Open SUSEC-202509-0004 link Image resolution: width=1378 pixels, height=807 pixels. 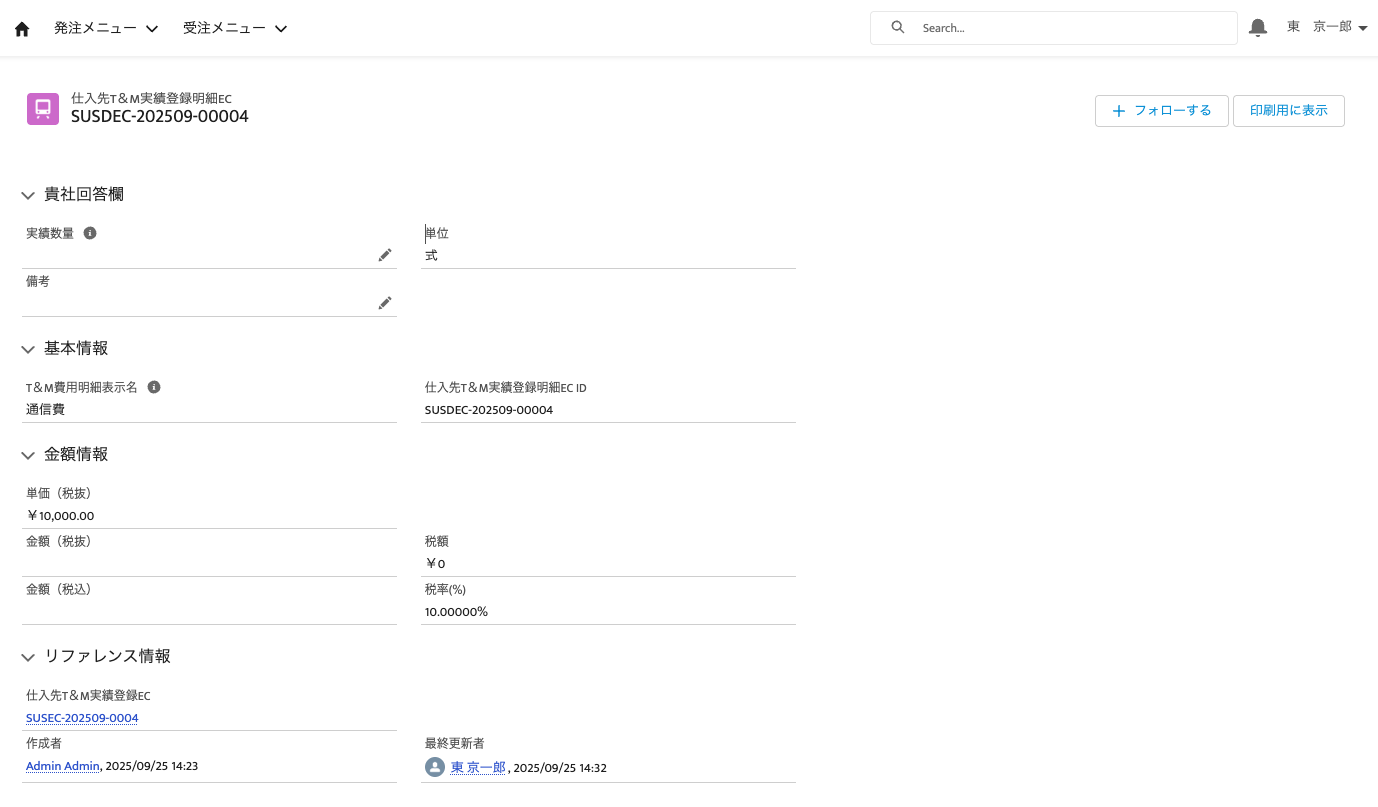tap(82, 718)
